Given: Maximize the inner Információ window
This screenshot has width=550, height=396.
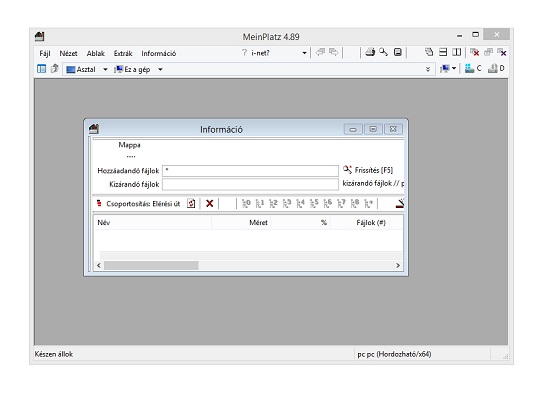Looking at the screenshot, I should (x=373, y=129).
